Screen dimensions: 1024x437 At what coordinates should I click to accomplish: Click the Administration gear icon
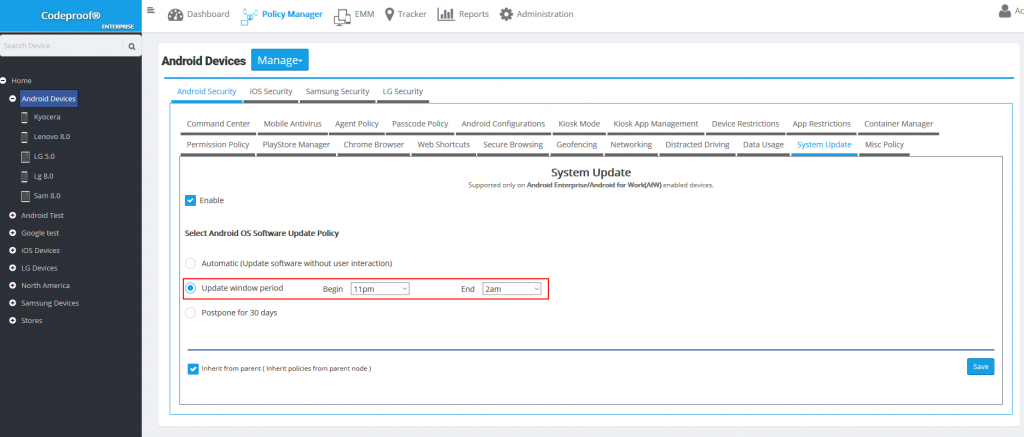[x=506, y=14]
